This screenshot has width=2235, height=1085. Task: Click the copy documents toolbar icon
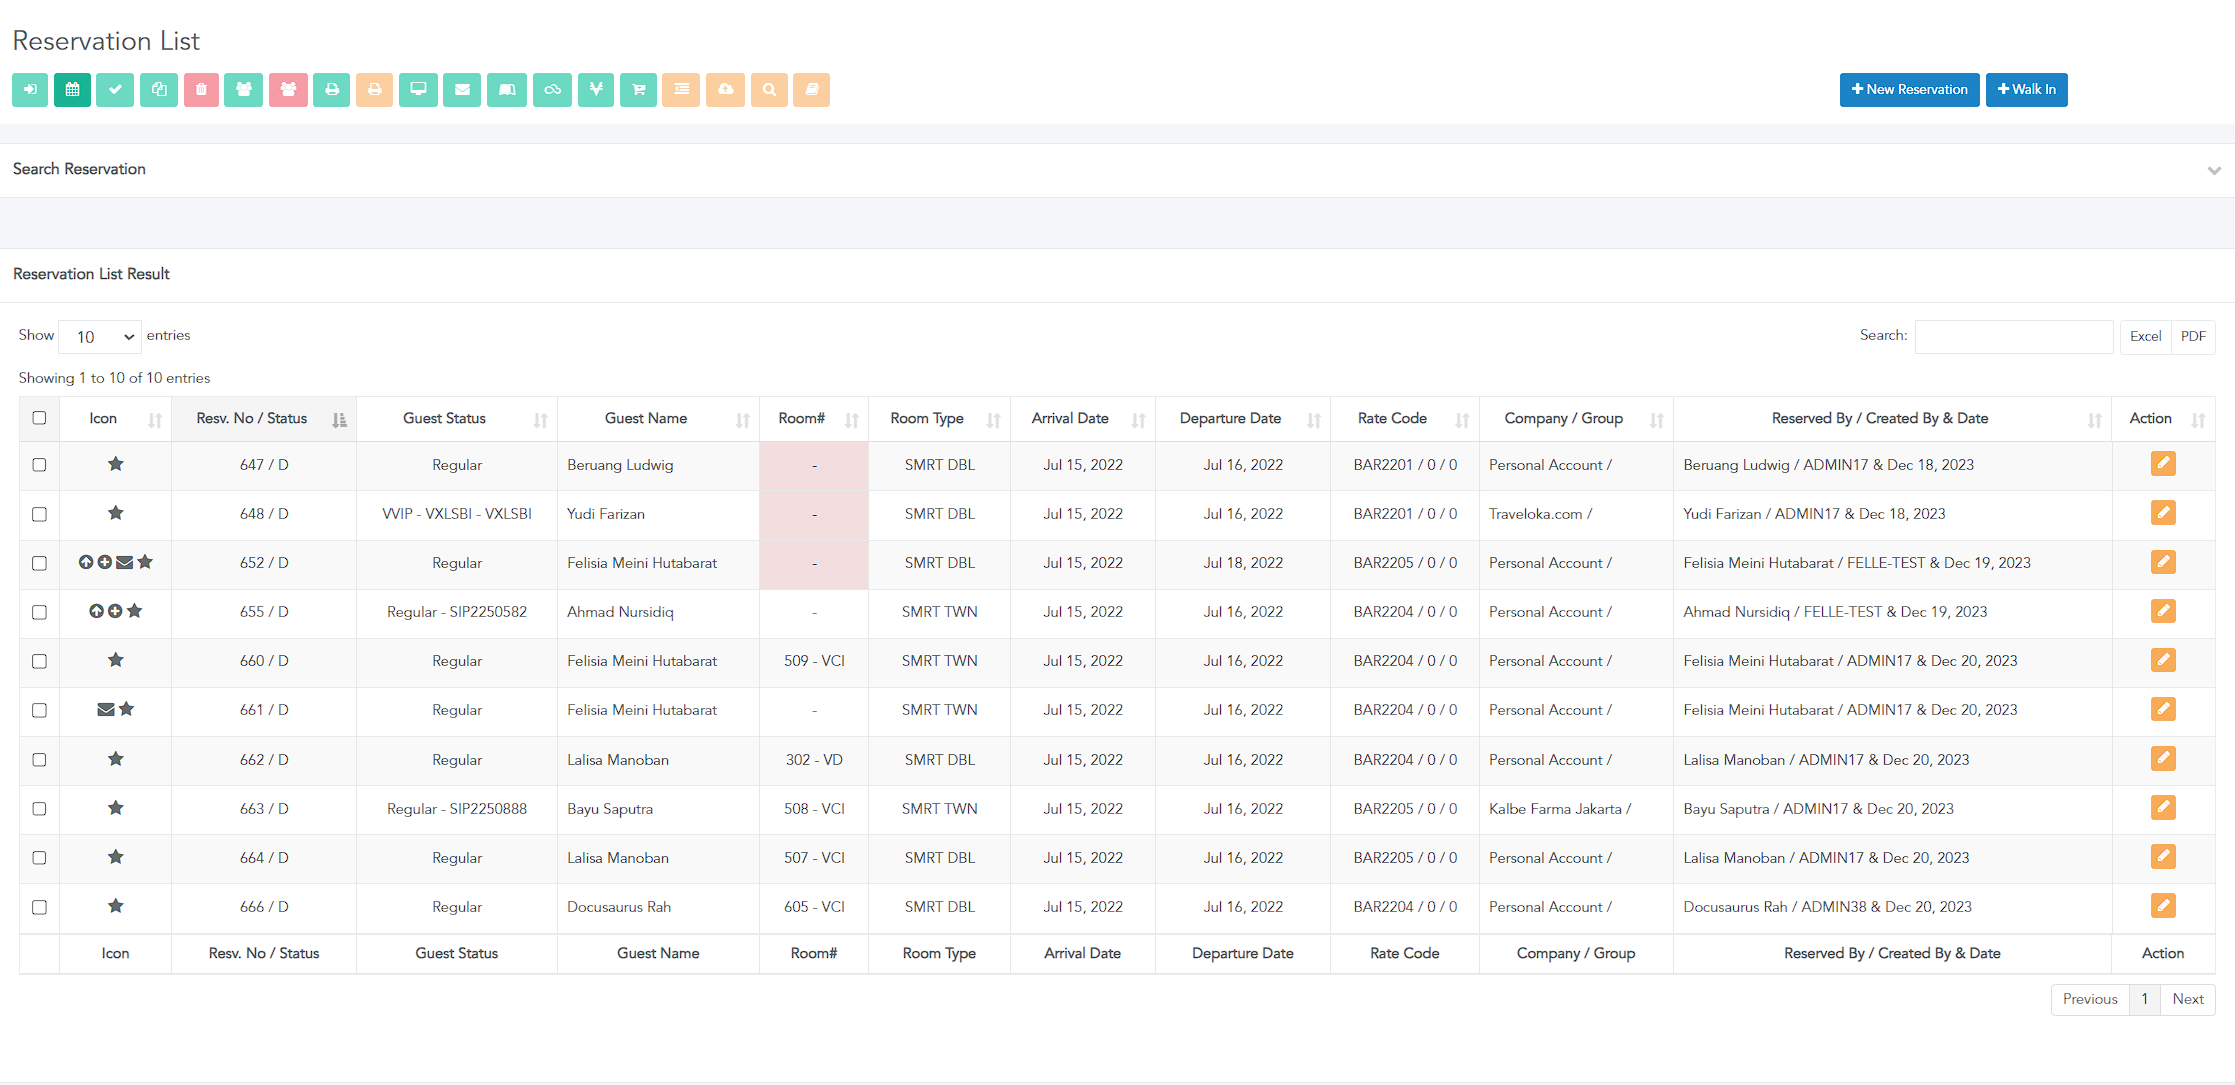tap(159, 90)
